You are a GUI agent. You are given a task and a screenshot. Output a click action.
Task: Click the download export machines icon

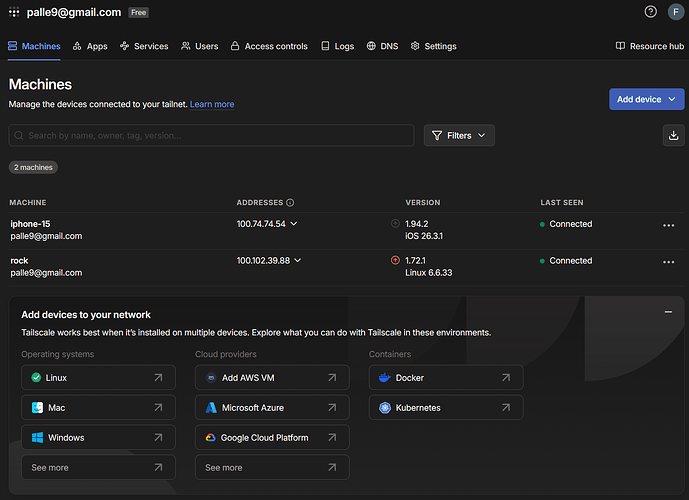[673, 135]
